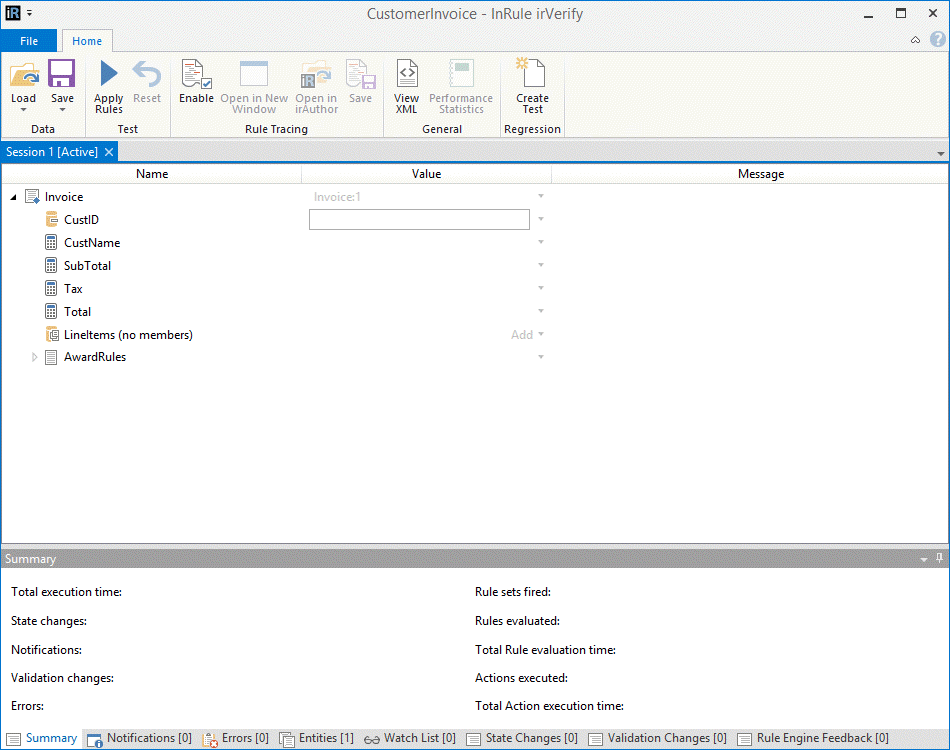The image size is (950, 750).
Task: Select the SubTotal field row
Action: pyautogui.click(x=87, y=266)
